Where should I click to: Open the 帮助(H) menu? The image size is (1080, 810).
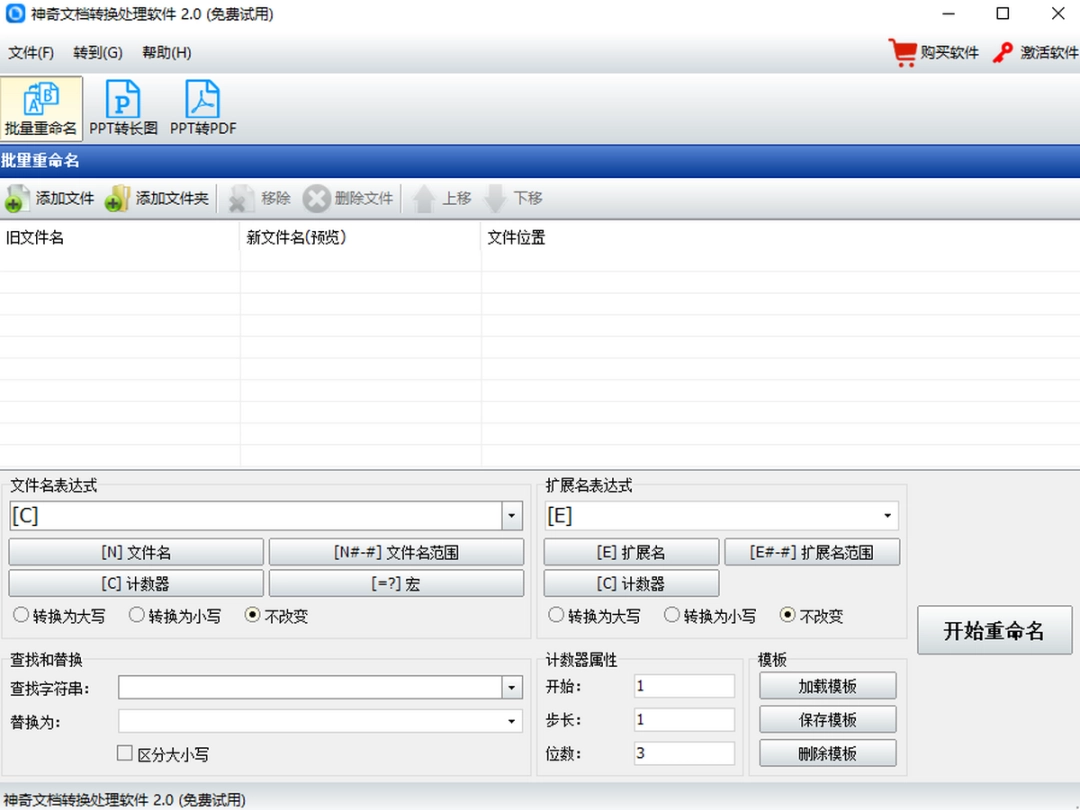pos(166,52)
